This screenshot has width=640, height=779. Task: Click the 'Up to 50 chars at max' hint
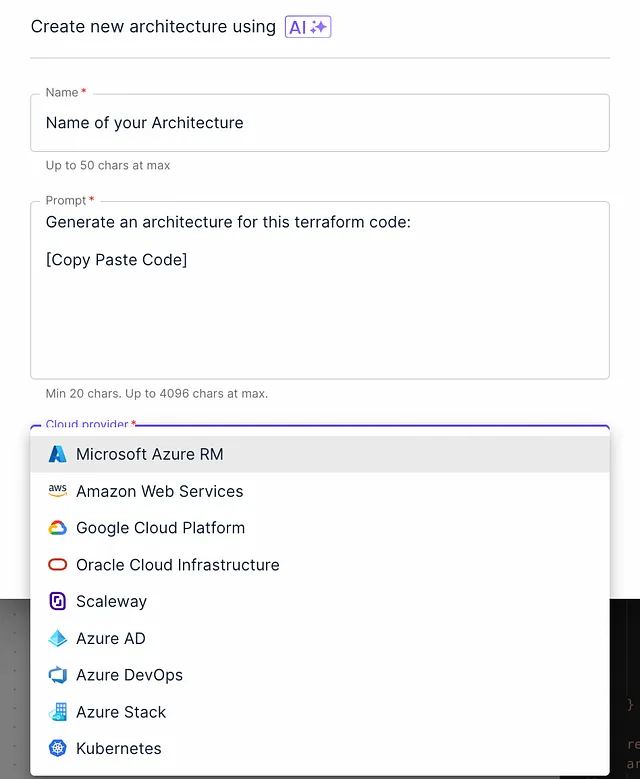coord(108,165)
